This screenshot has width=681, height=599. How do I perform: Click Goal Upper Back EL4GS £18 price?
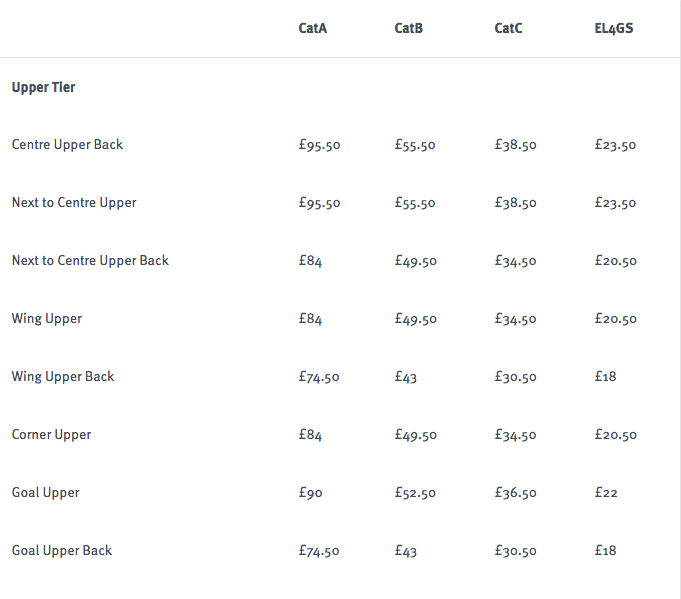[x=605, y=550]
